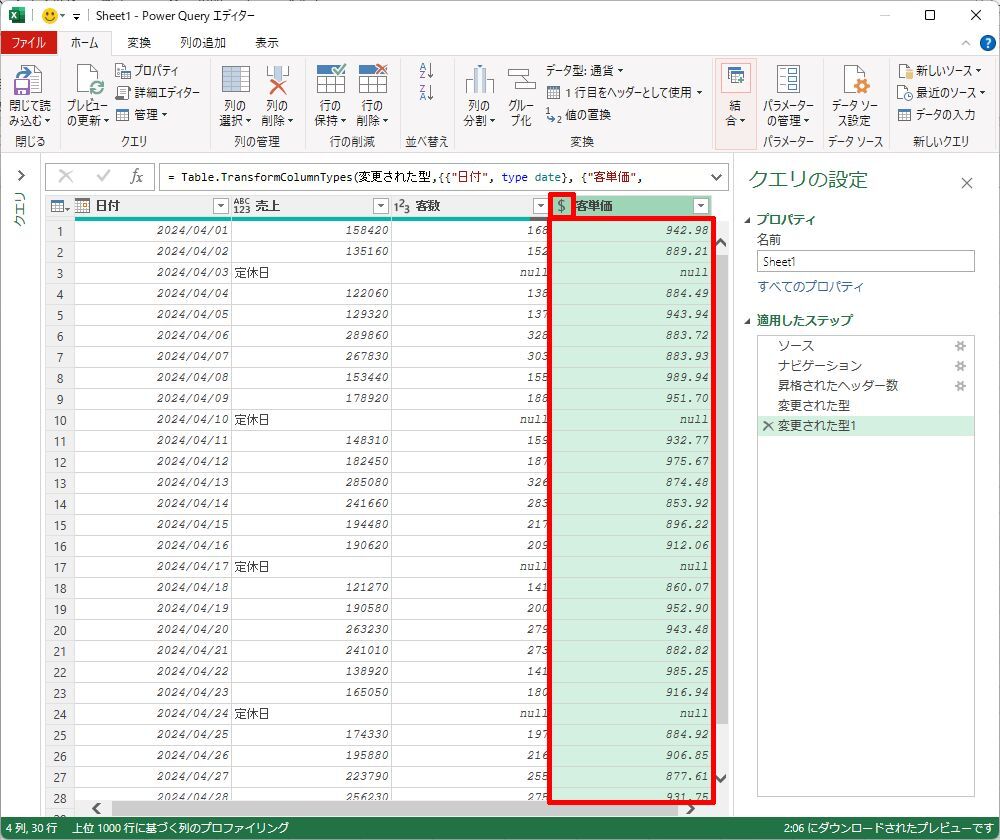Open the 日付 column filter dropdown
This screenshot has height=840, width=1000.
click(221, 206)
